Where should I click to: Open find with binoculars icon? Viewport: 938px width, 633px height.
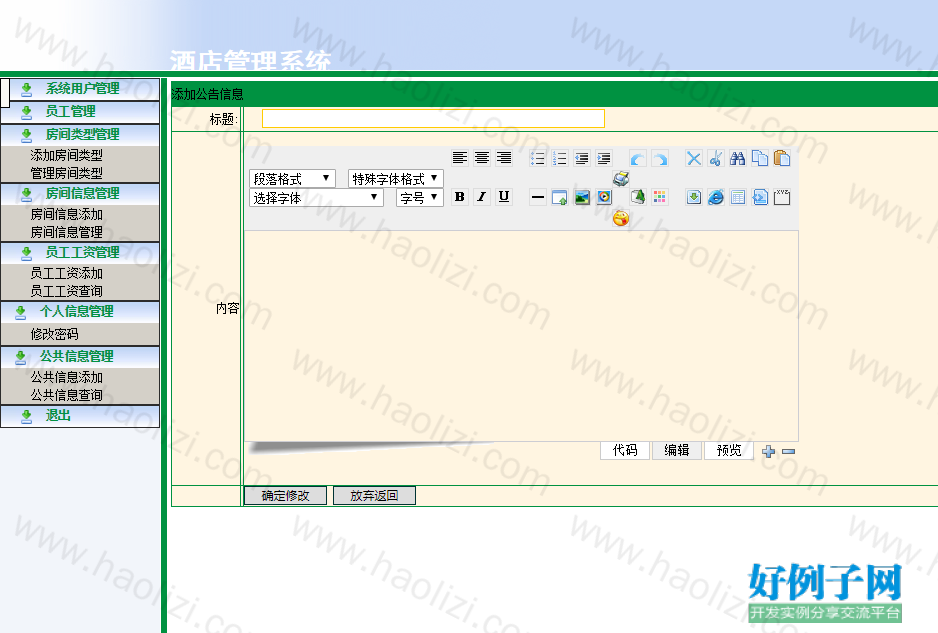click(738, 158)
